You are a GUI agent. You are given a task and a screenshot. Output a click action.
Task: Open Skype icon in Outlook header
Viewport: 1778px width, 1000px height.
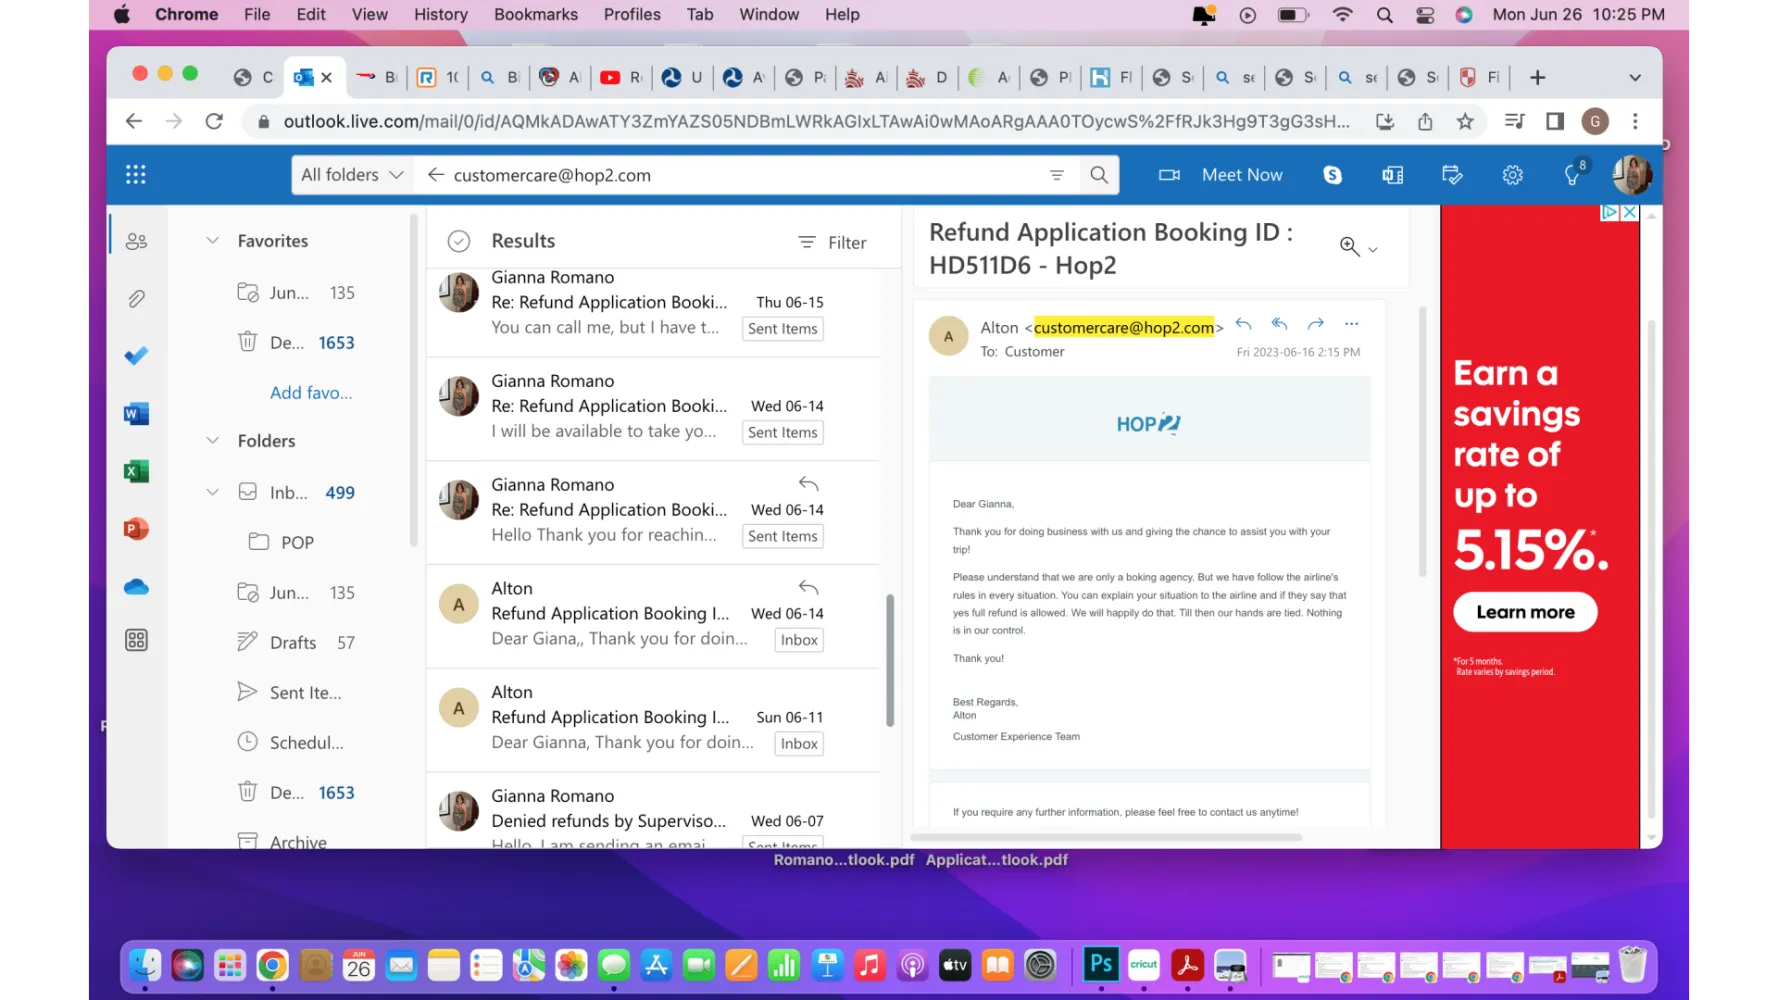(x=1332, y=175)
